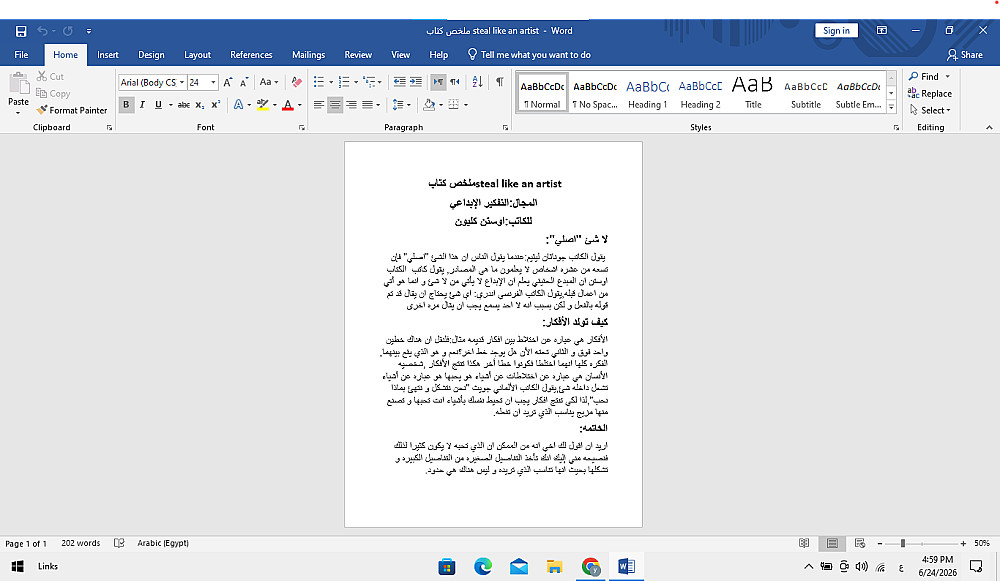Viewport: 1000px width, 581px height.
Task: Click the Replace button in Editing group
Action: coord(930,93)
